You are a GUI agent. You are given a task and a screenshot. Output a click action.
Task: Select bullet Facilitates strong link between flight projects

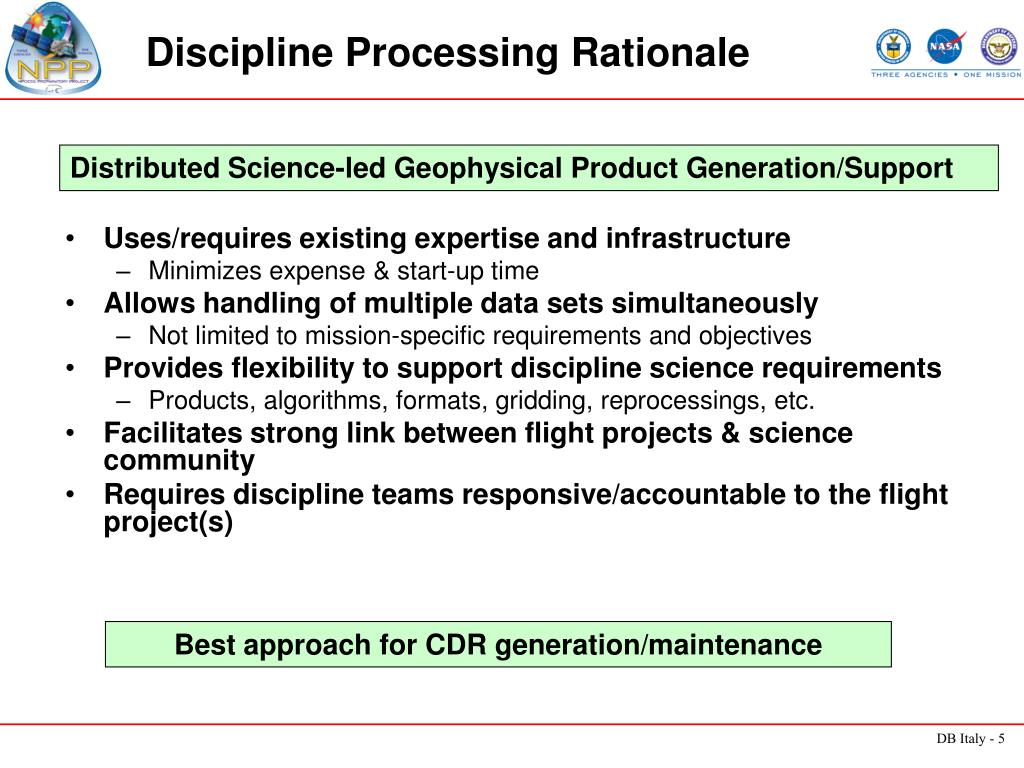coord(478,447)
